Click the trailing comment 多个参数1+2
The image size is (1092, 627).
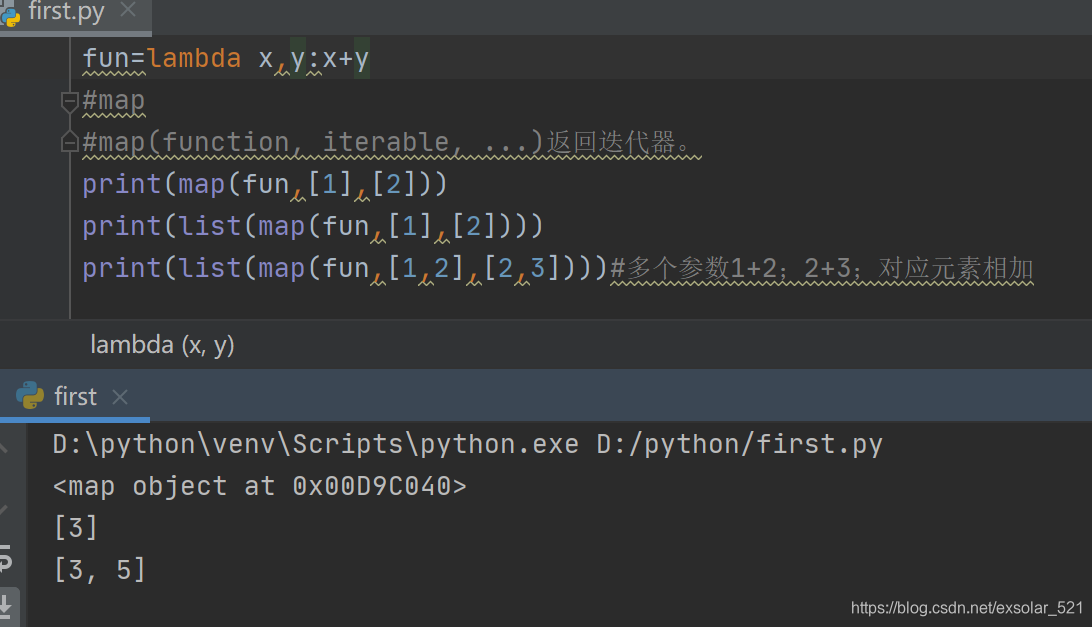[822, 268]
